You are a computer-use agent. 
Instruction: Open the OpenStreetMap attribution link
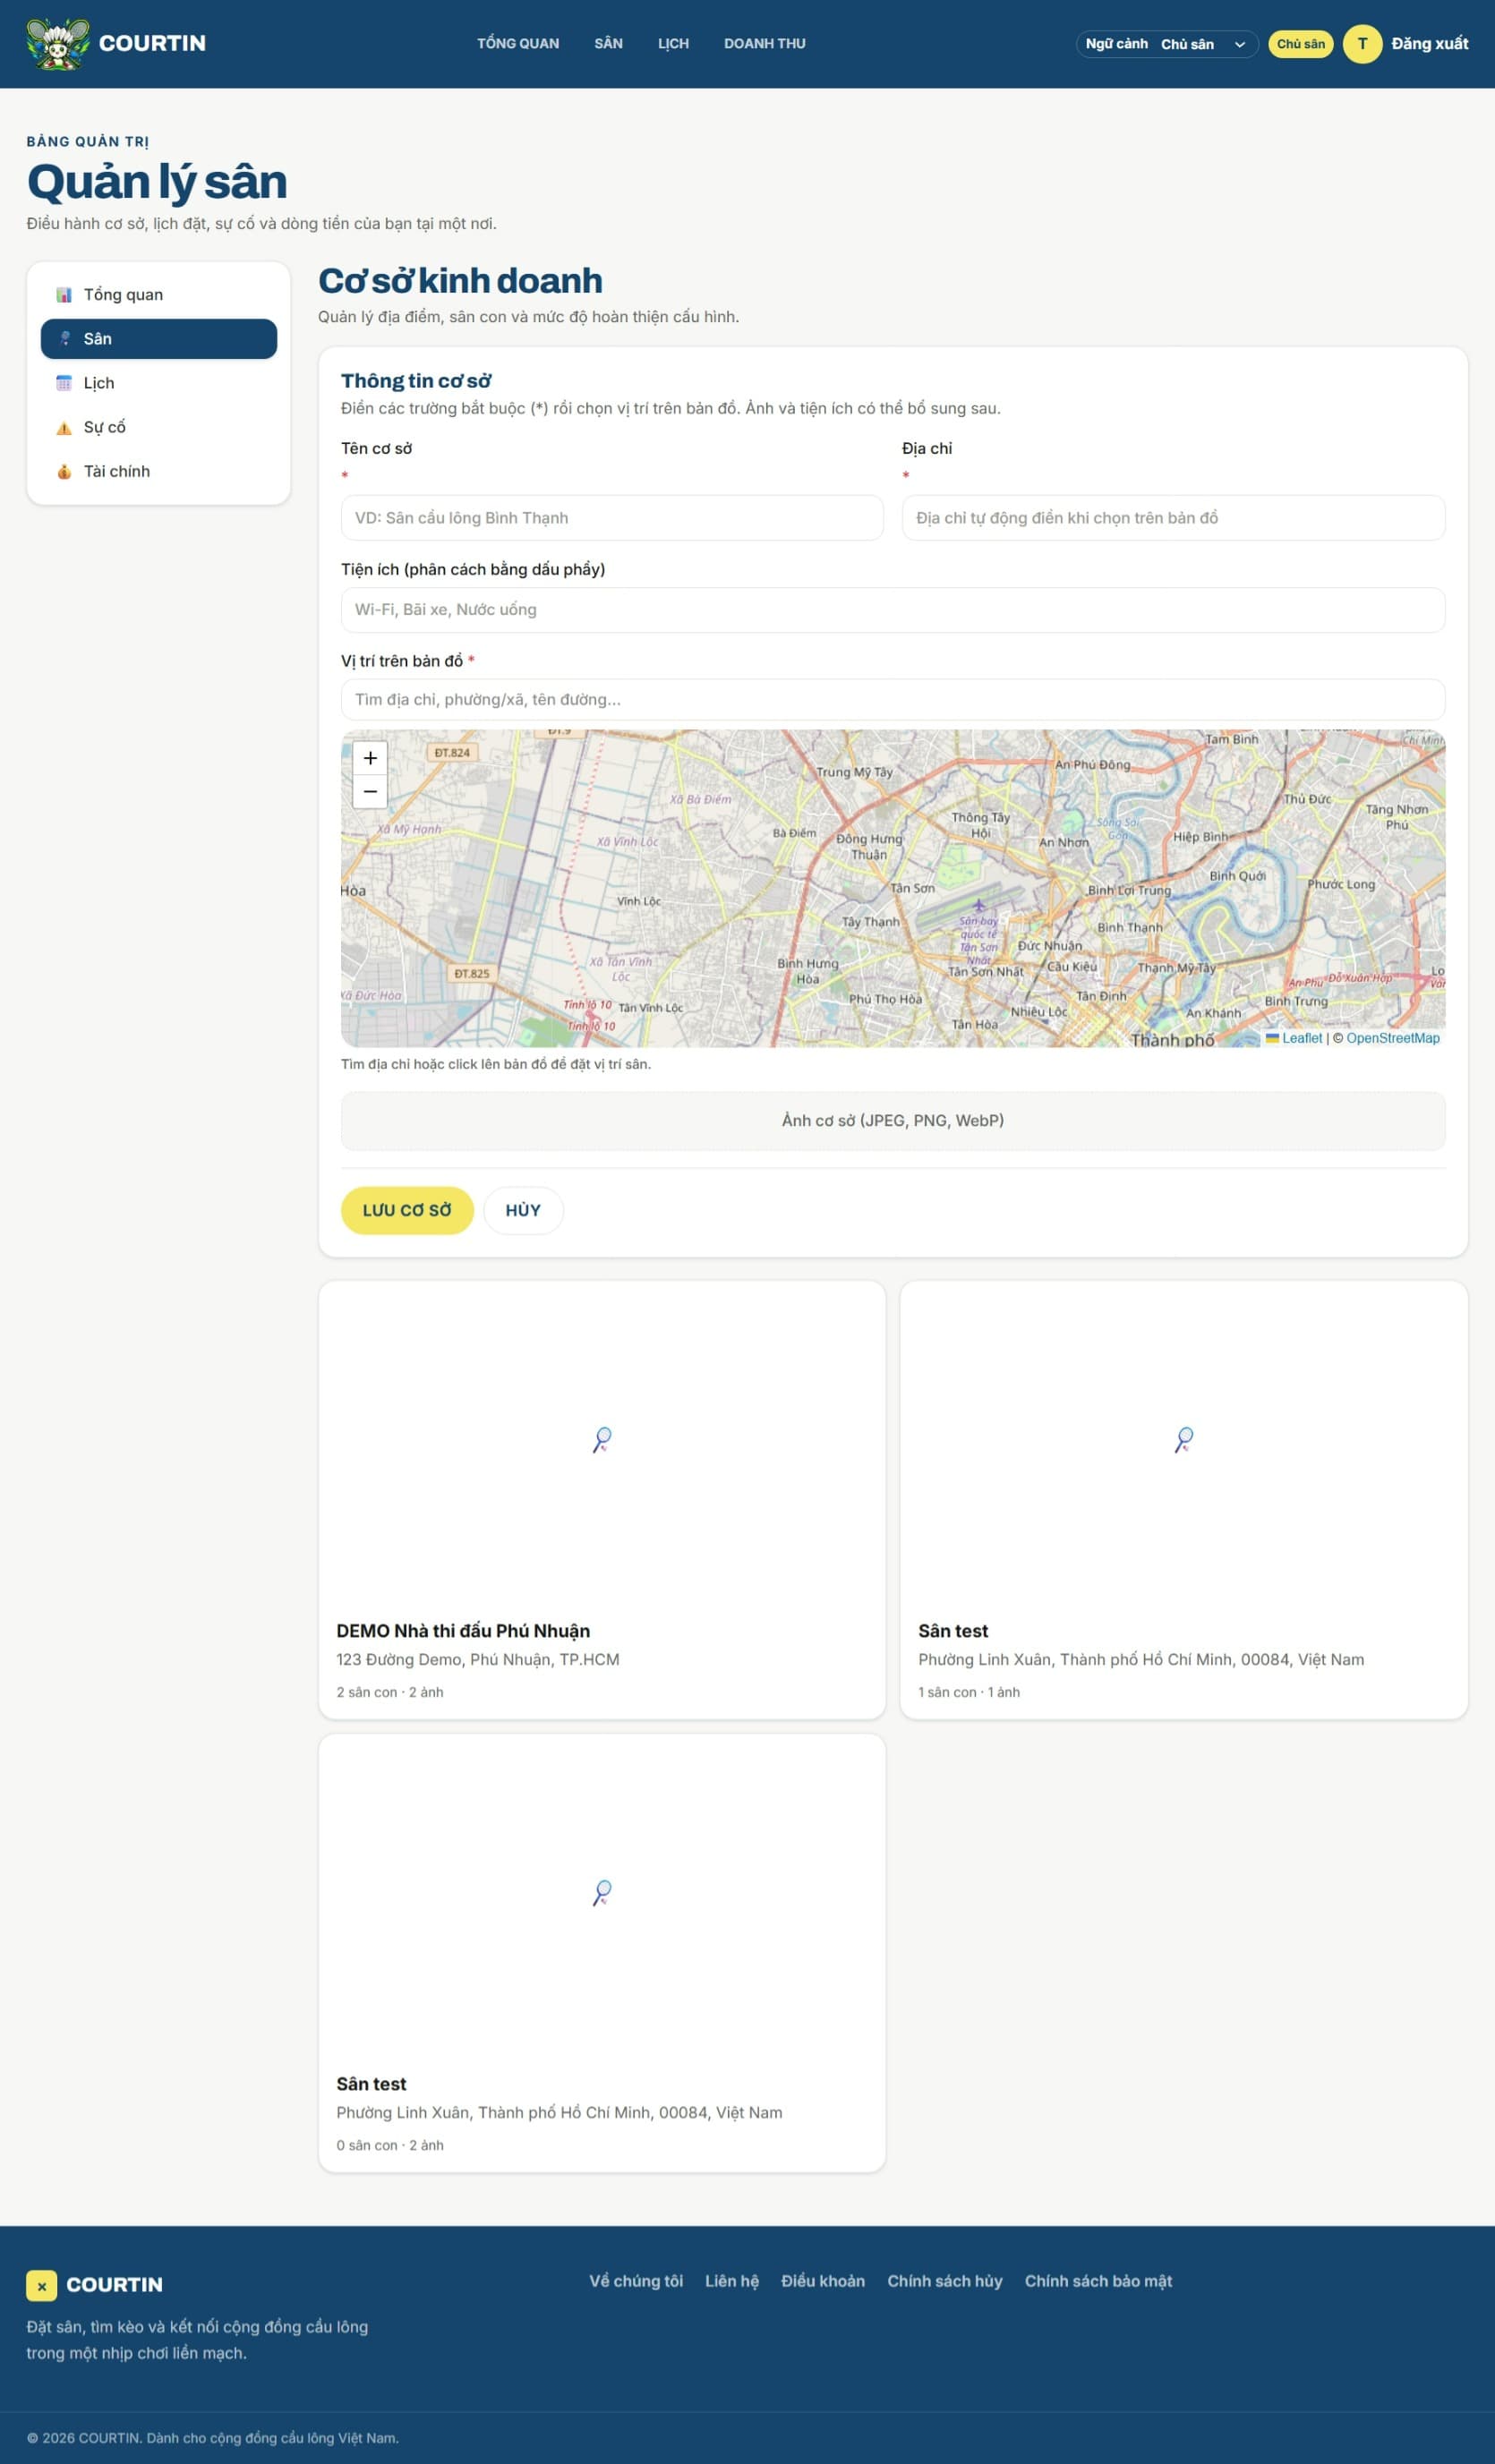click(1392, 1038)
